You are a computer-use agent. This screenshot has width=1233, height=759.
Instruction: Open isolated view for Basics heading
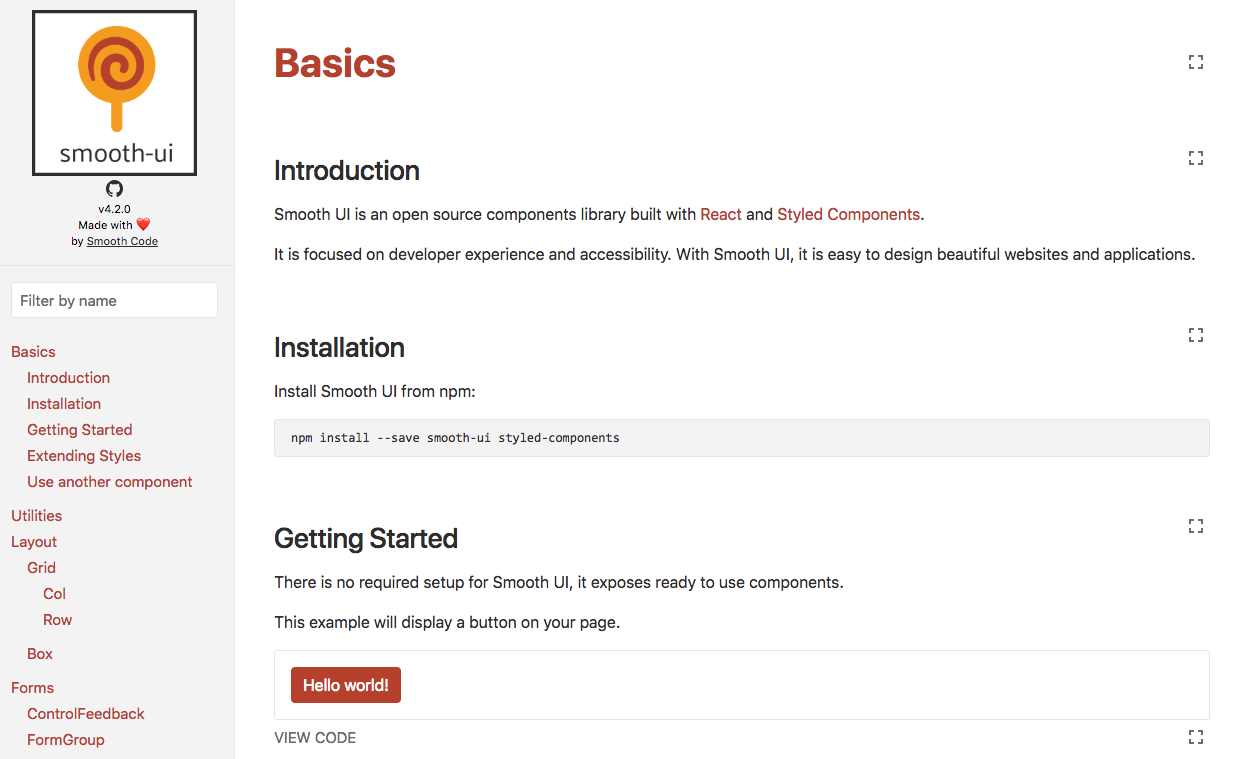tap(1195, 62)
